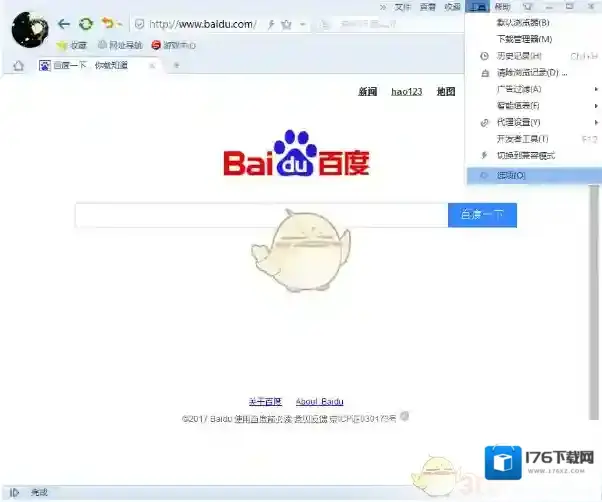Open the hao123 link
Image resolution: width=602 pixels, height=502 pixels.
click(x=407, y=92)
